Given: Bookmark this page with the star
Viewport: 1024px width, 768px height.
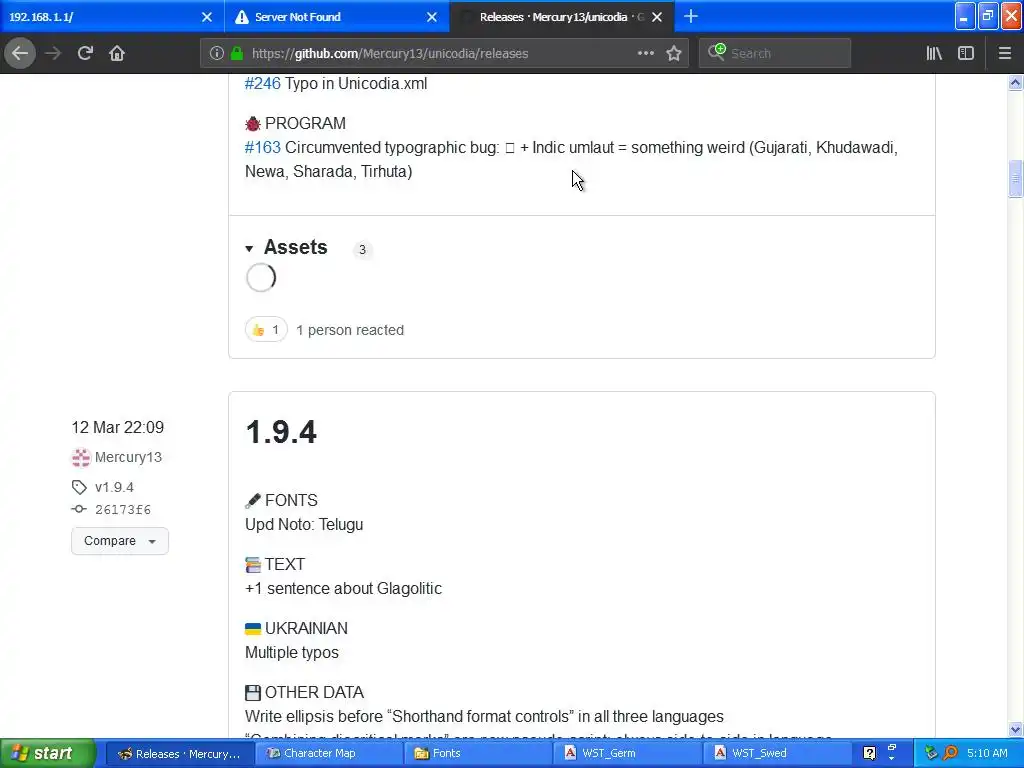Looking at the screenshot, I should 674,53.
